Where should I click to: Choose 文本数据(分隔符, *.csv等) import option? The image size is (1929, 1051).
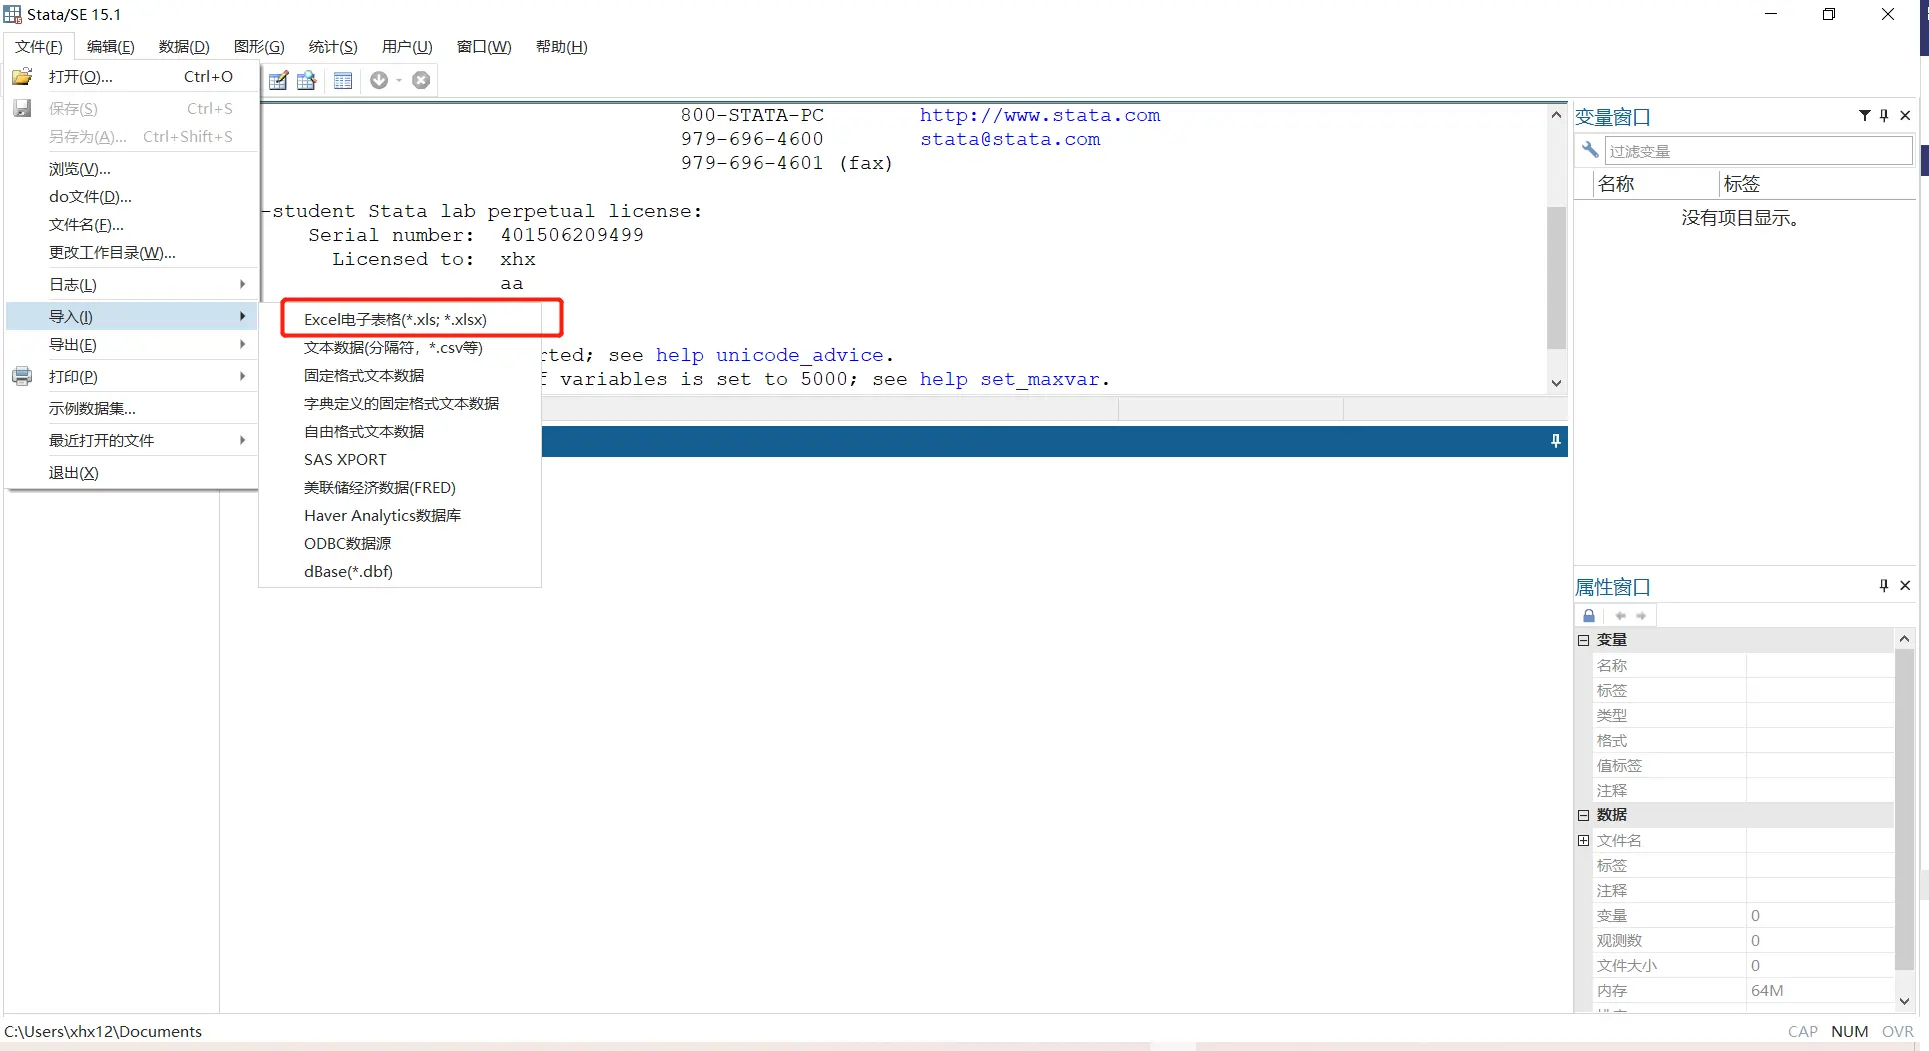[x=400, y=348]
